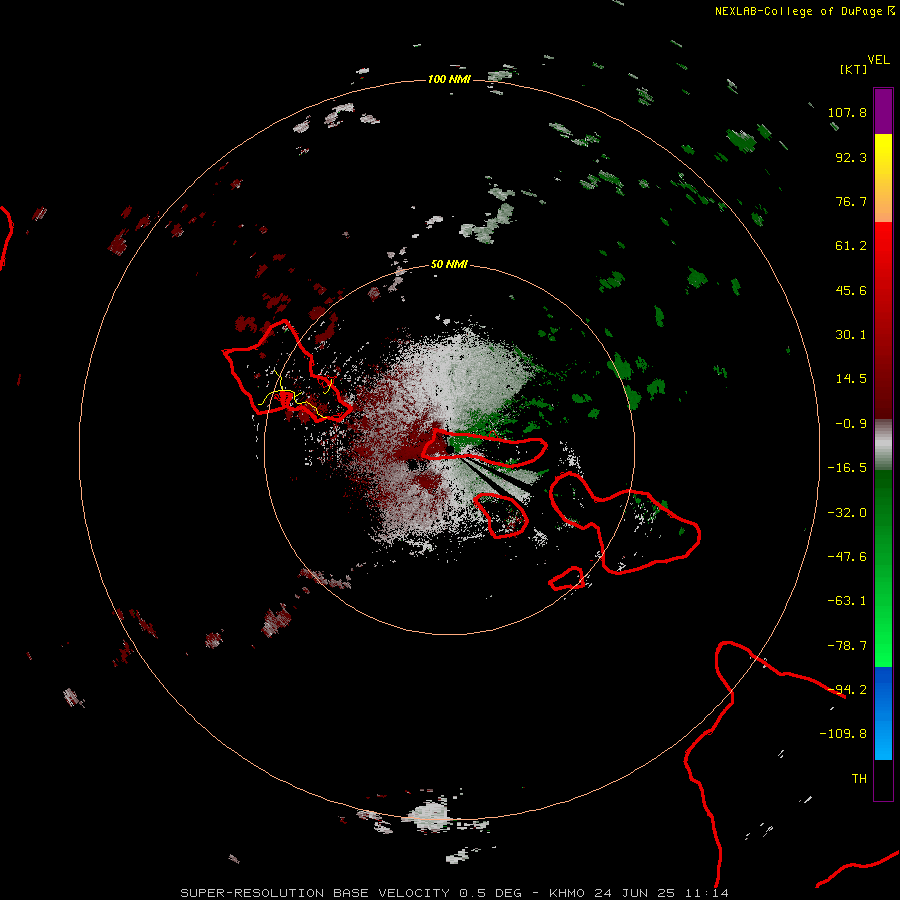This screenshot has height=900, width=900.
Task: Click the -47.6 velocity scale value
Action: [847, 557]
